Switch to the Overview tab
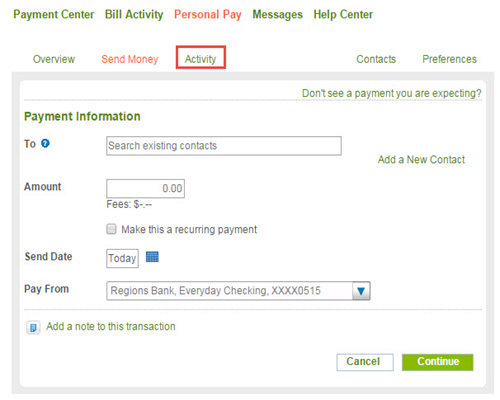 click(54, 59)
